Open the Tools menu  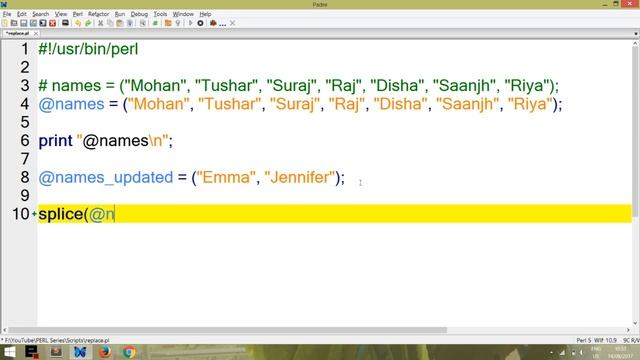(160, 14)
